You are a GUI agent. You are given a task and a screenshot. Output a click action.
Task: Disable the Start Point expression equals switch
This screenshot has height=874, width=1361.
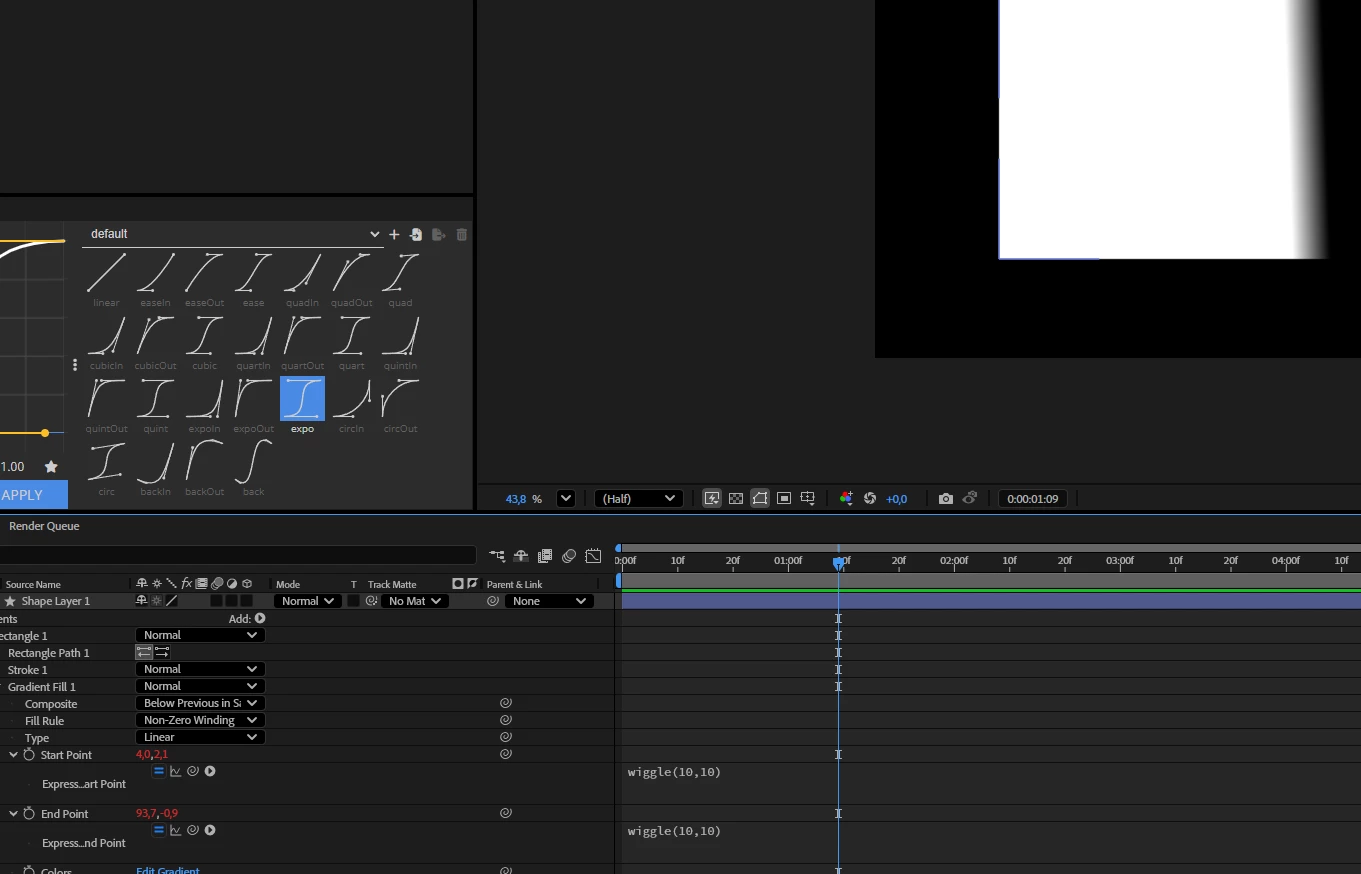click(x=158, y=771)
